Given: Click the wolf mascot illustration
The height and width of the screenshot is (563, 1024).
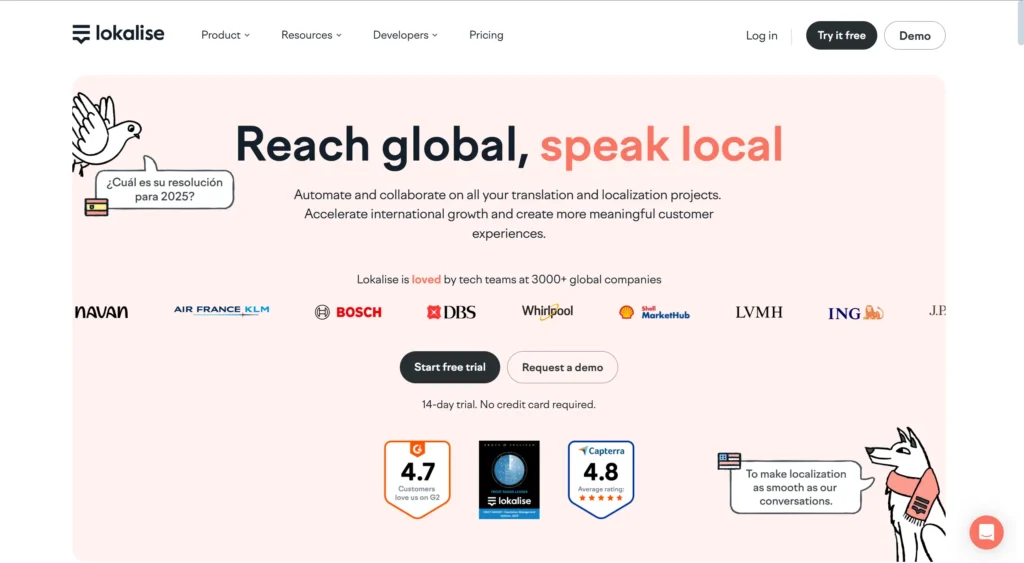Looking at the screenshot, I should pos(906,494).
